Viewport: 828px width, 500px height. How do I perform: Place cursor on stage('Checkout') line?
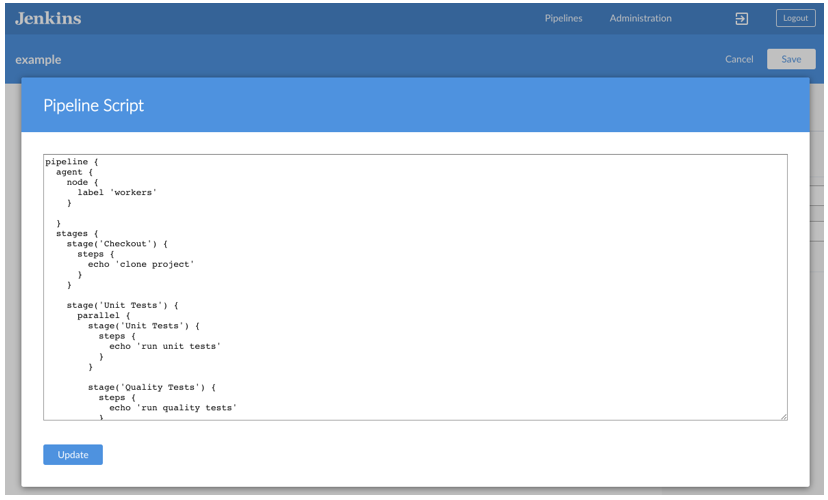coord(117,243)
